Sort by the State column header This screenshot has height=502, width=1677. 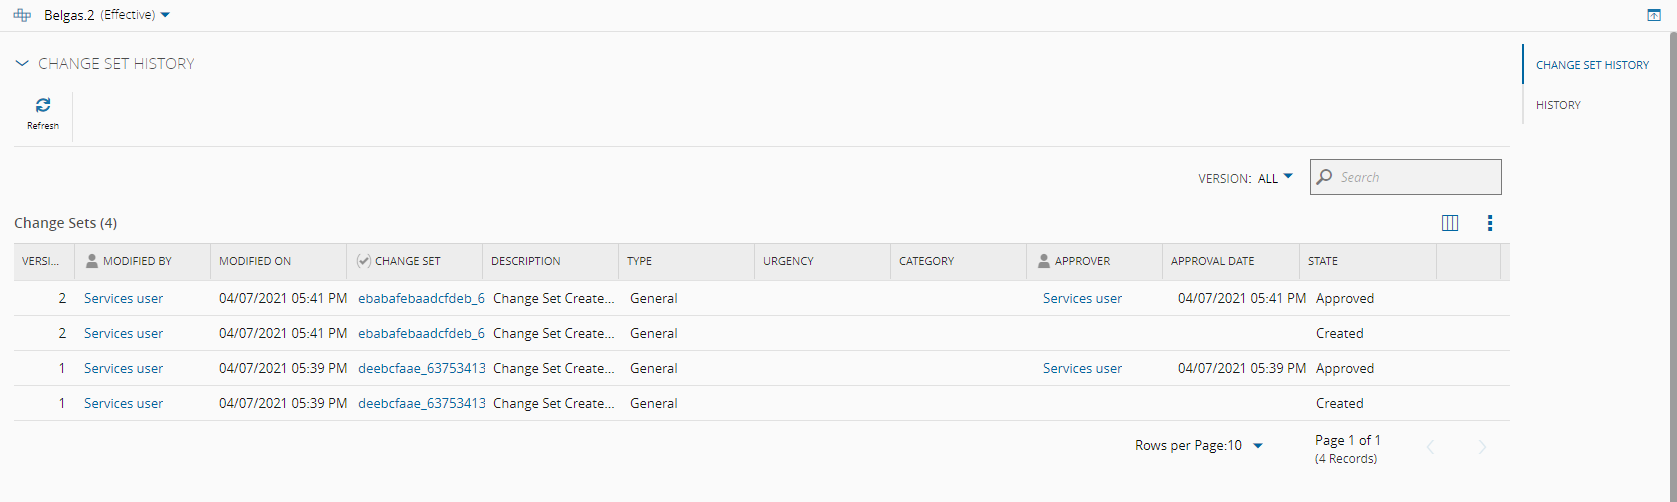click(1323, 261)
